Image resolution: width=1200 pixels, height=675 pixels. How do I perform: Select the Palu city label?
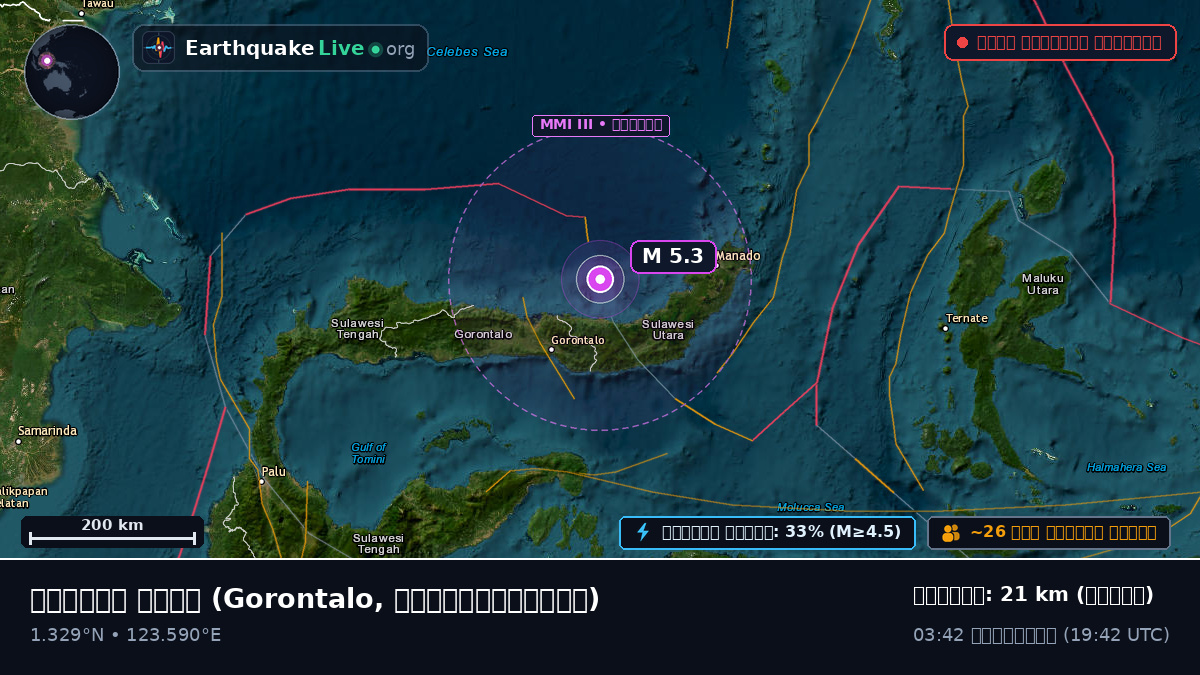click(x=273, y=472)
